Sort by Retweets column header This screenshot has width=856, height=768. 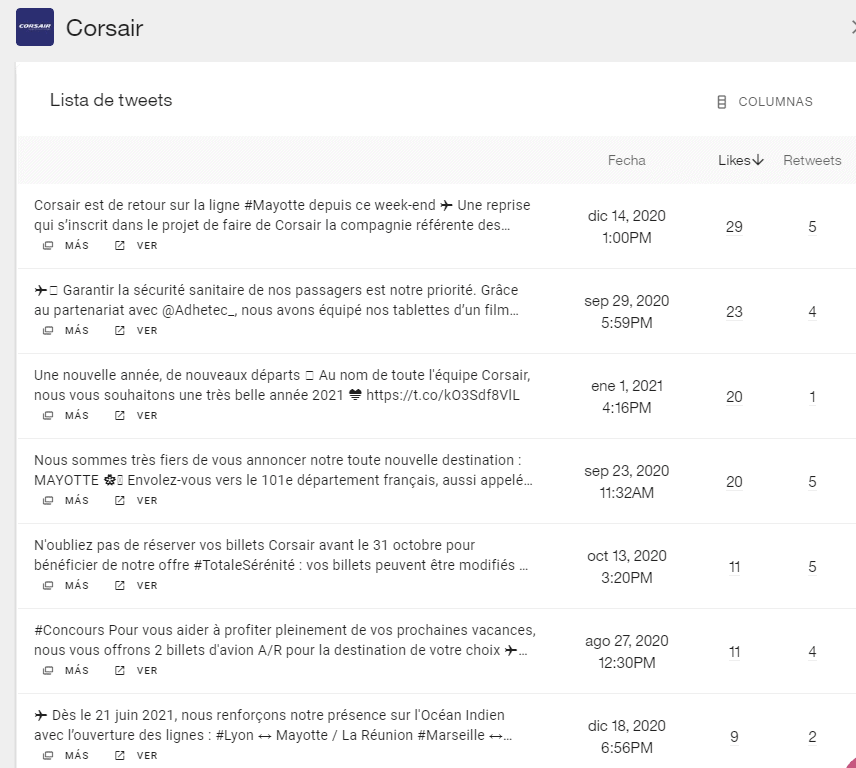(x=812, y=160)
